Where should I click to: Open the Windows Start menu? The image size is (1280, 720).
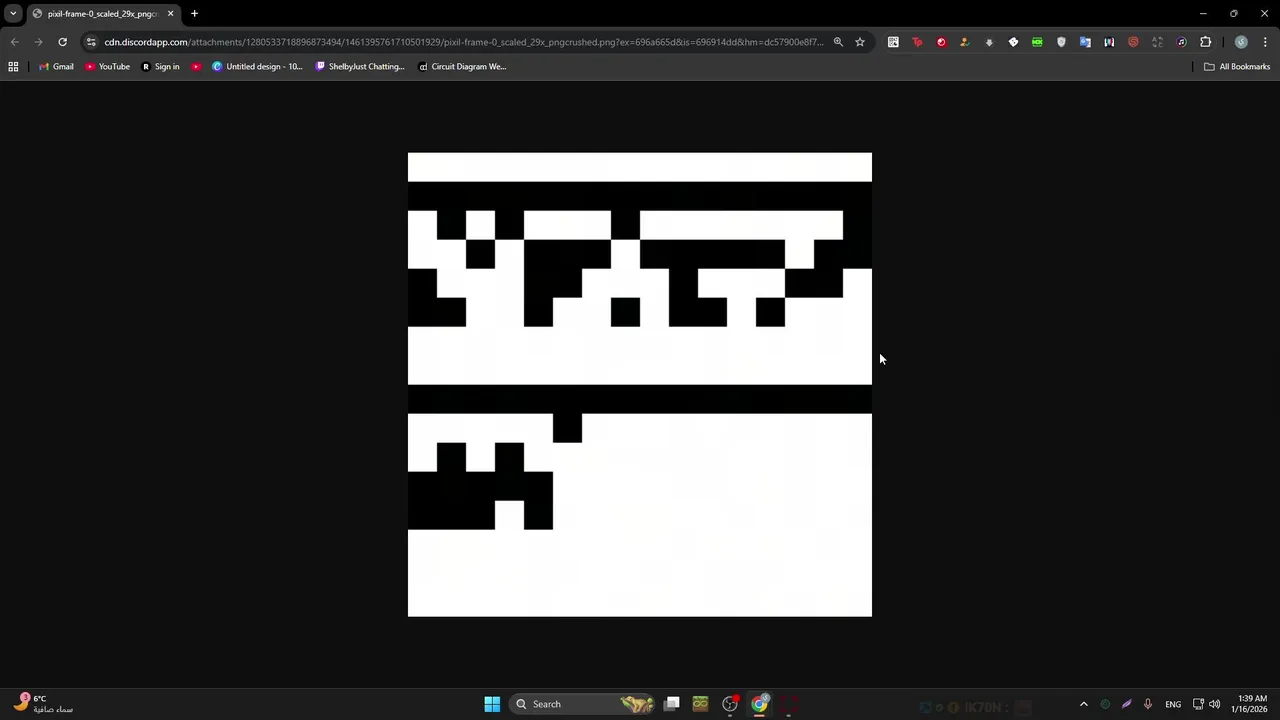[492, 704]
